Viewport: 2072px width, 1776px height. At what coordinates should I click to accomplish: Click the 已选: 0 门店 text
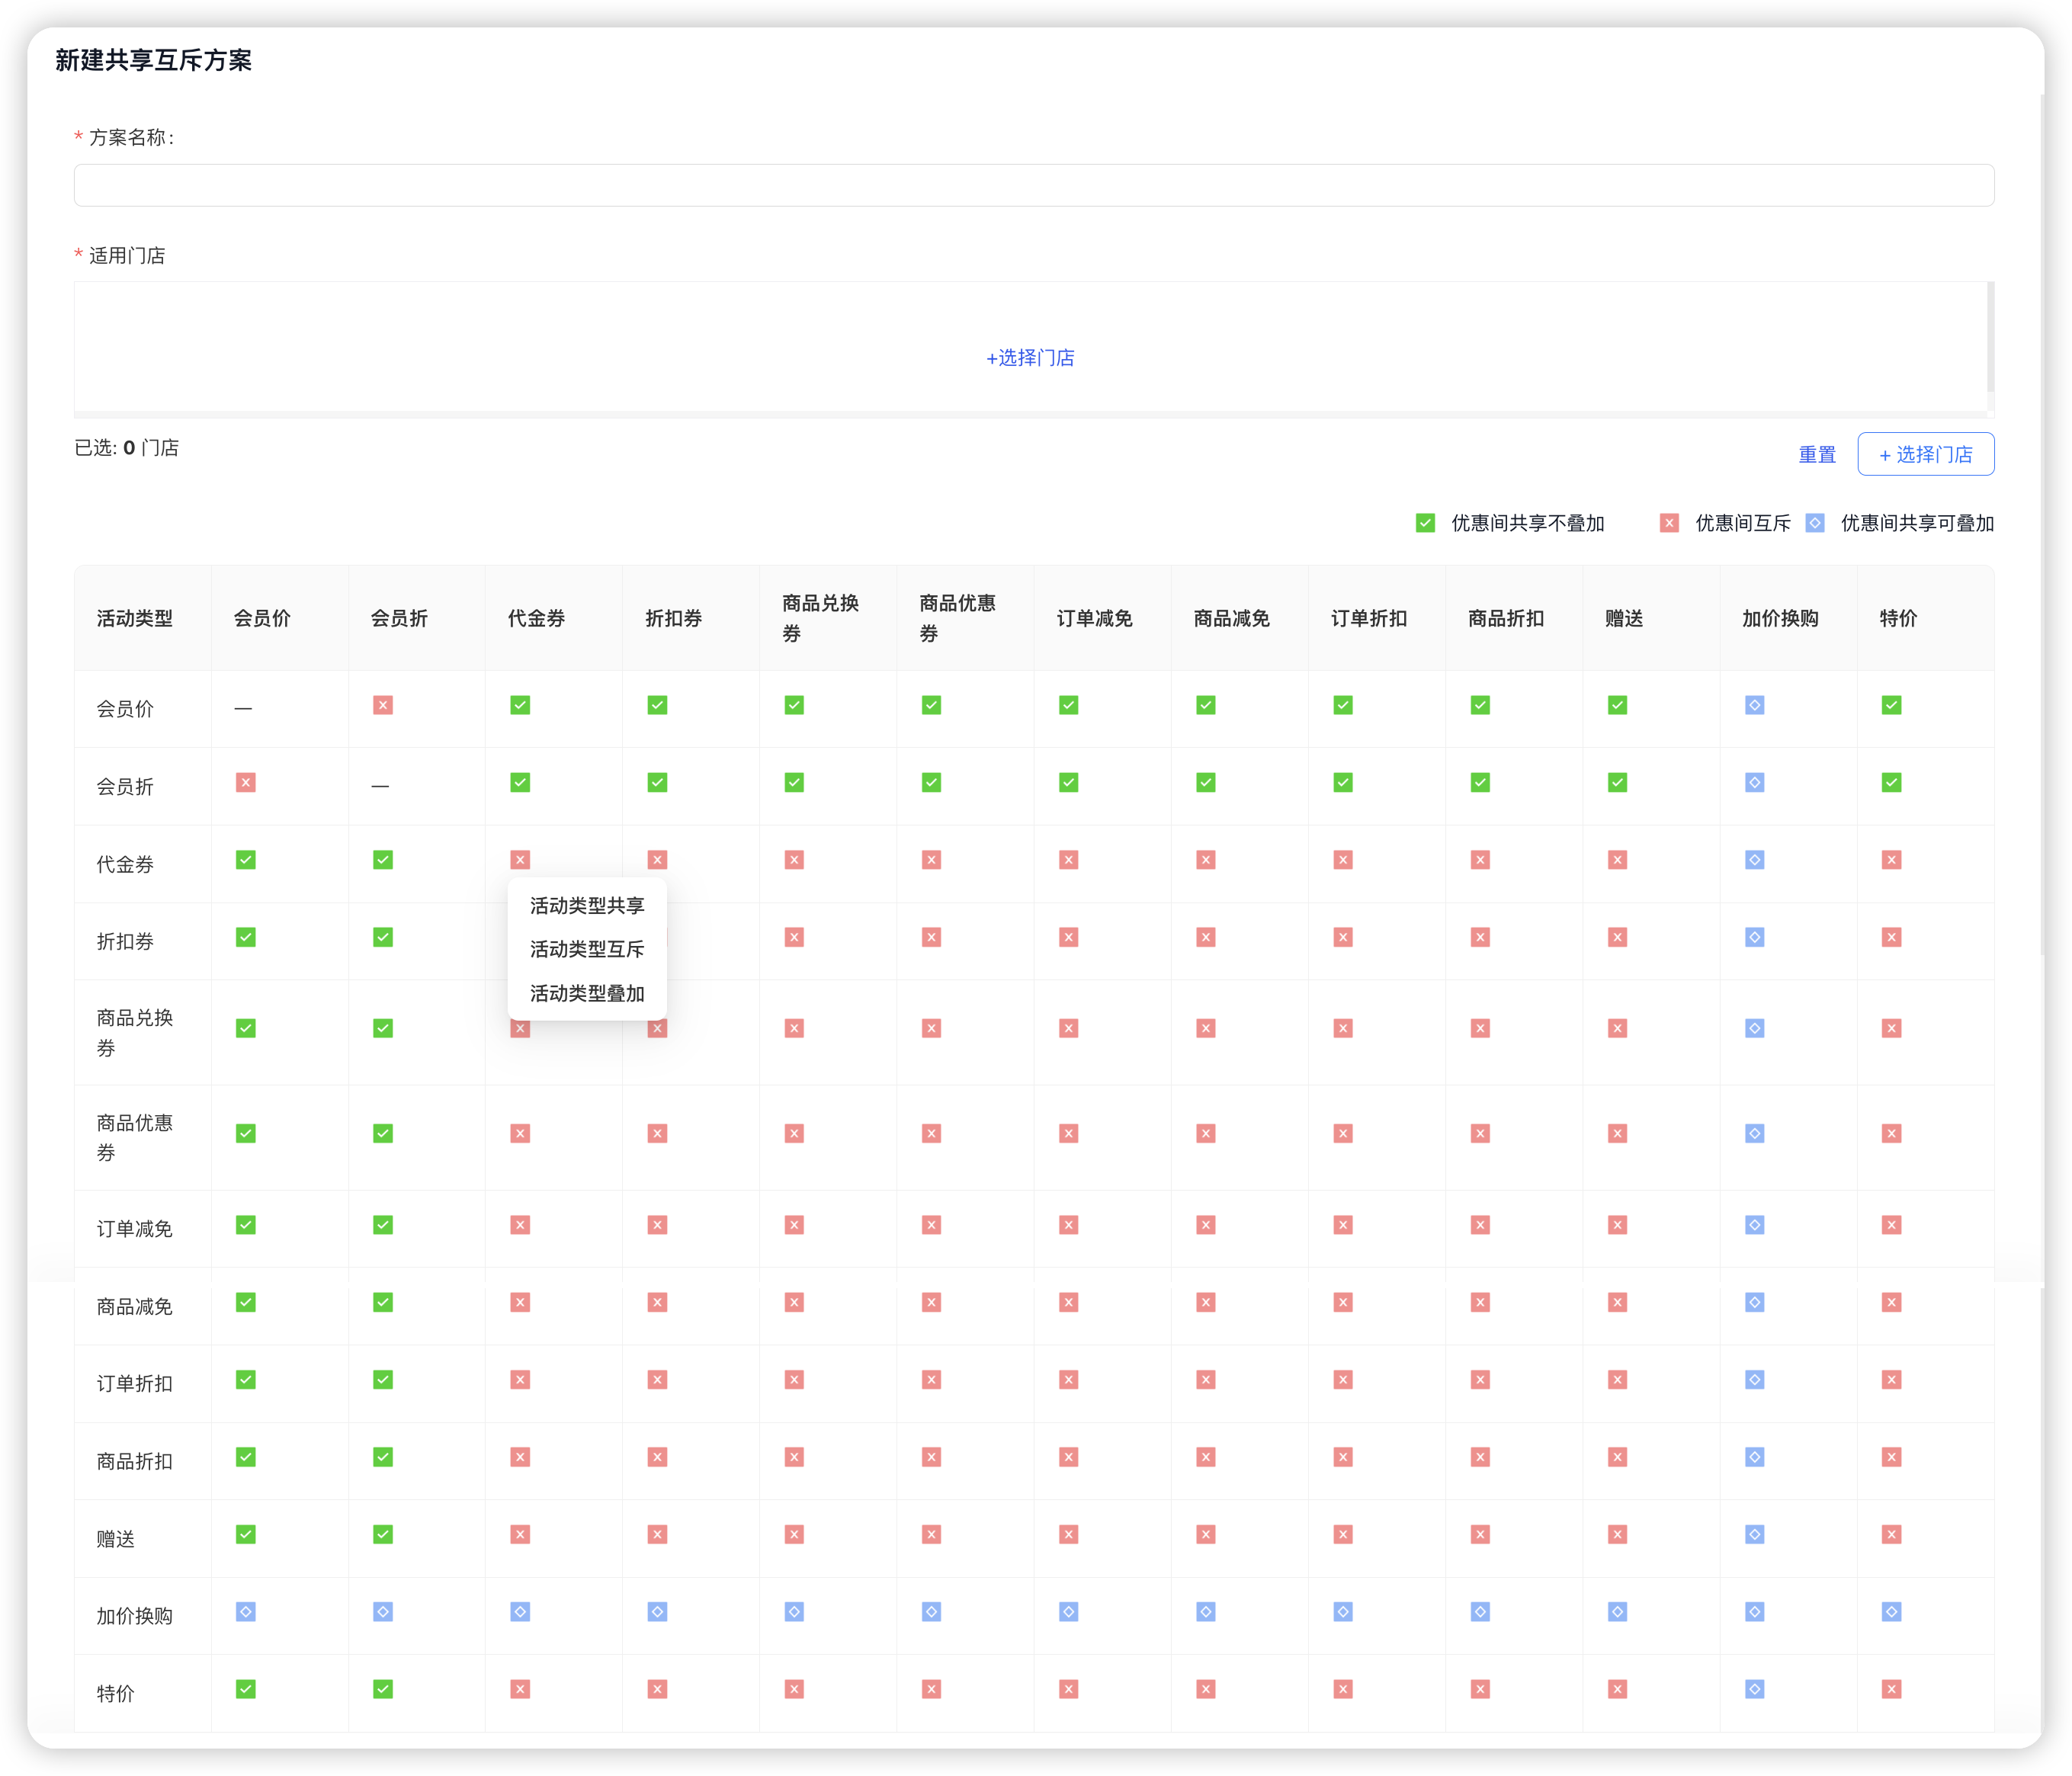(127, 448)
